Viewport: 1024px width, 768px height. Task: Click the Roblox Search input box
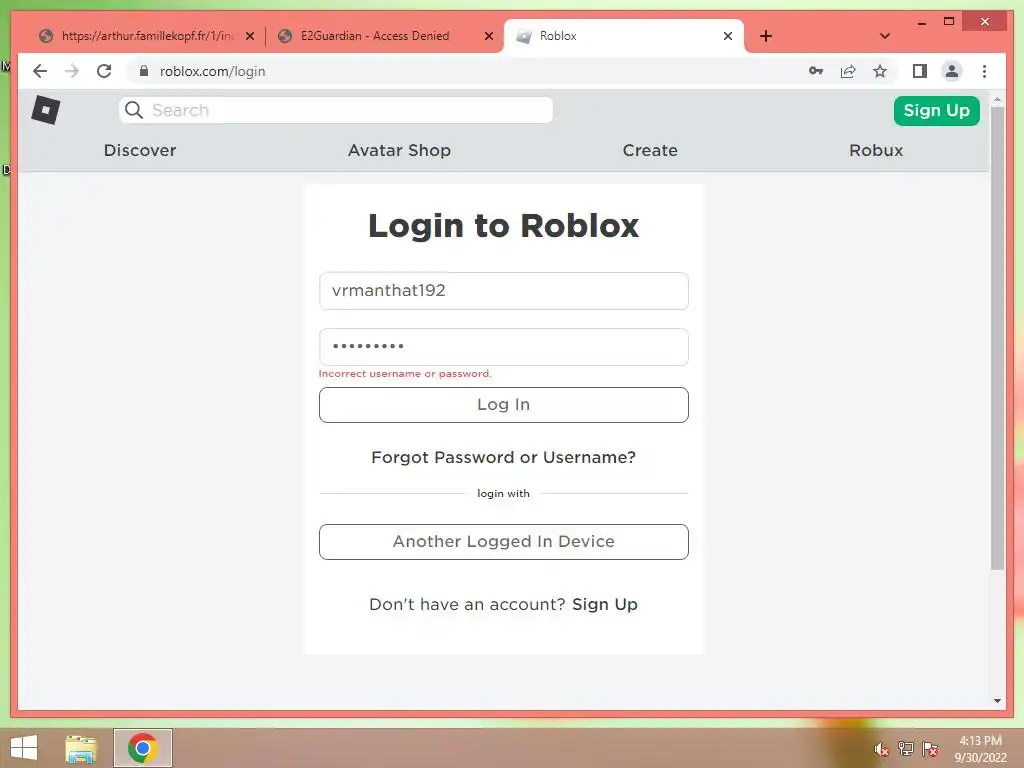pyautogui.click(x=336, y=110)
